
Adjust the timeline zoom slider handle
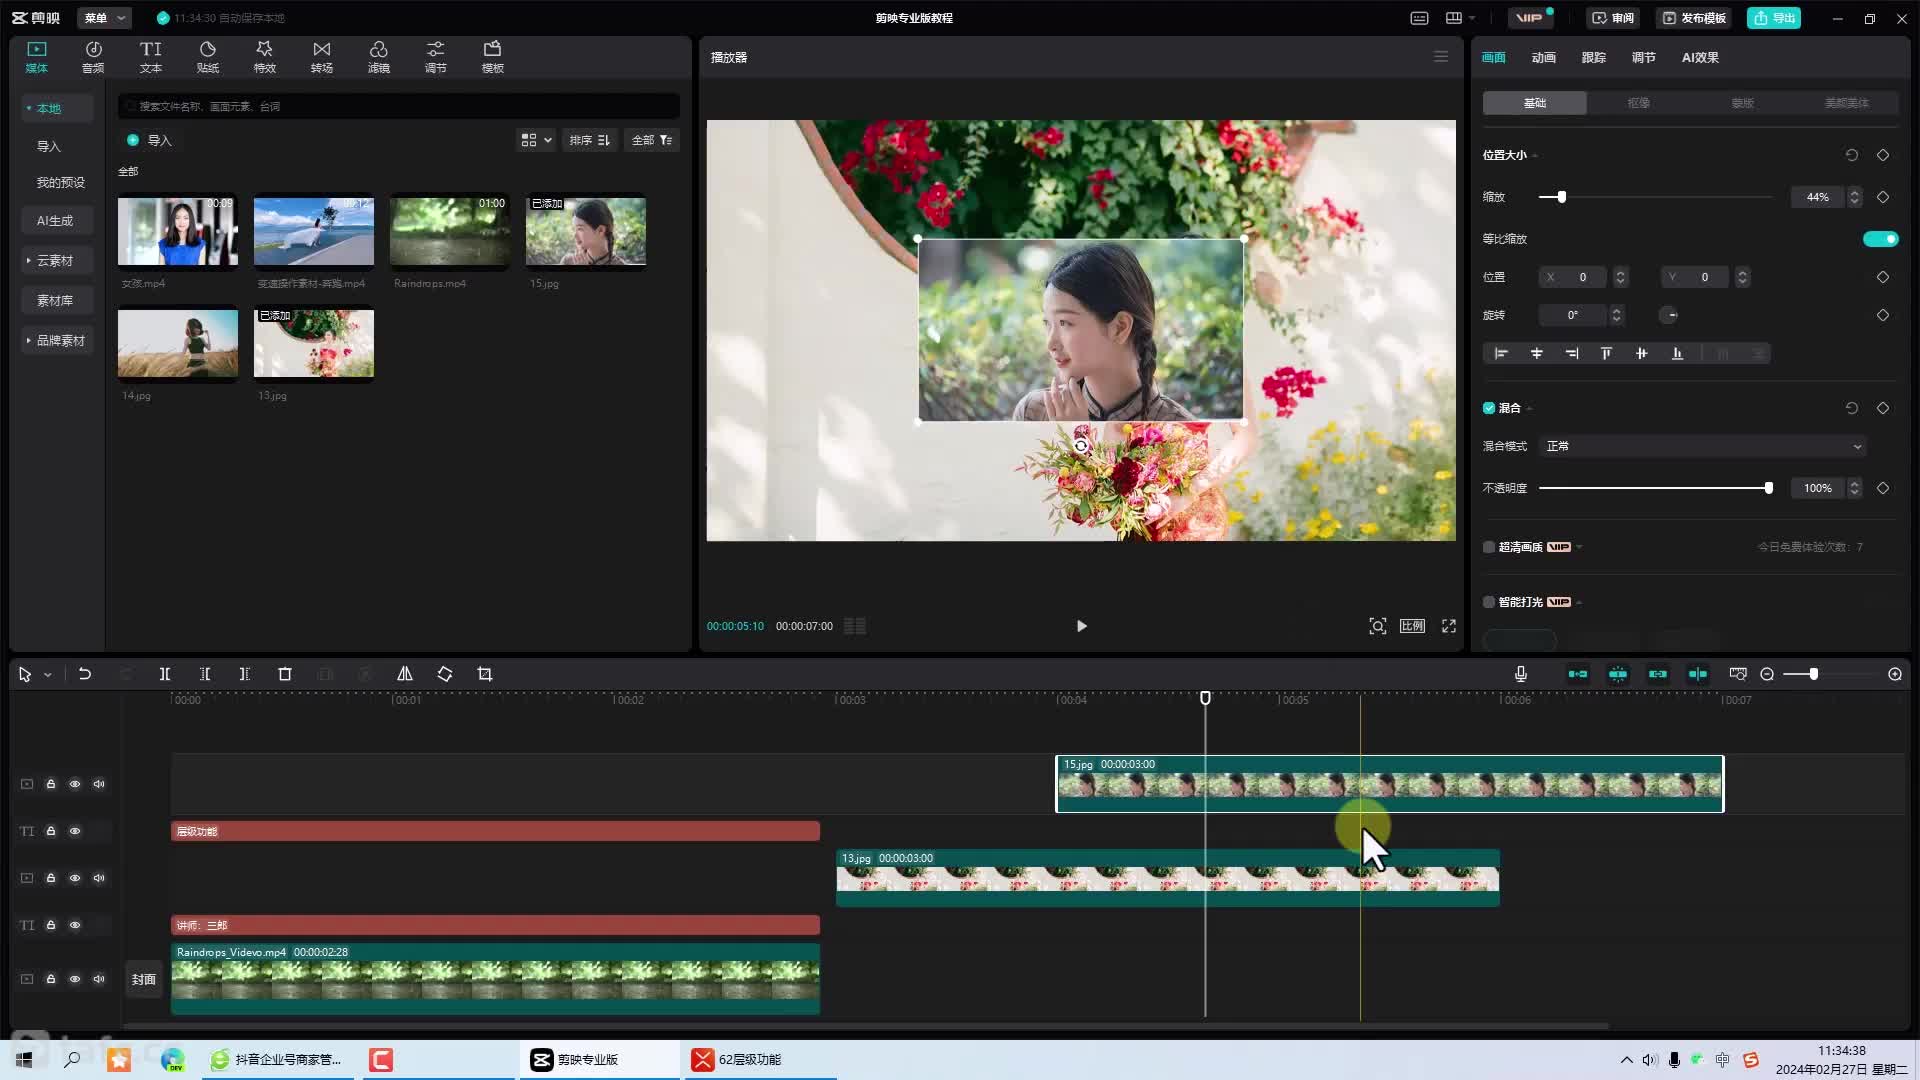[1813, 674]
